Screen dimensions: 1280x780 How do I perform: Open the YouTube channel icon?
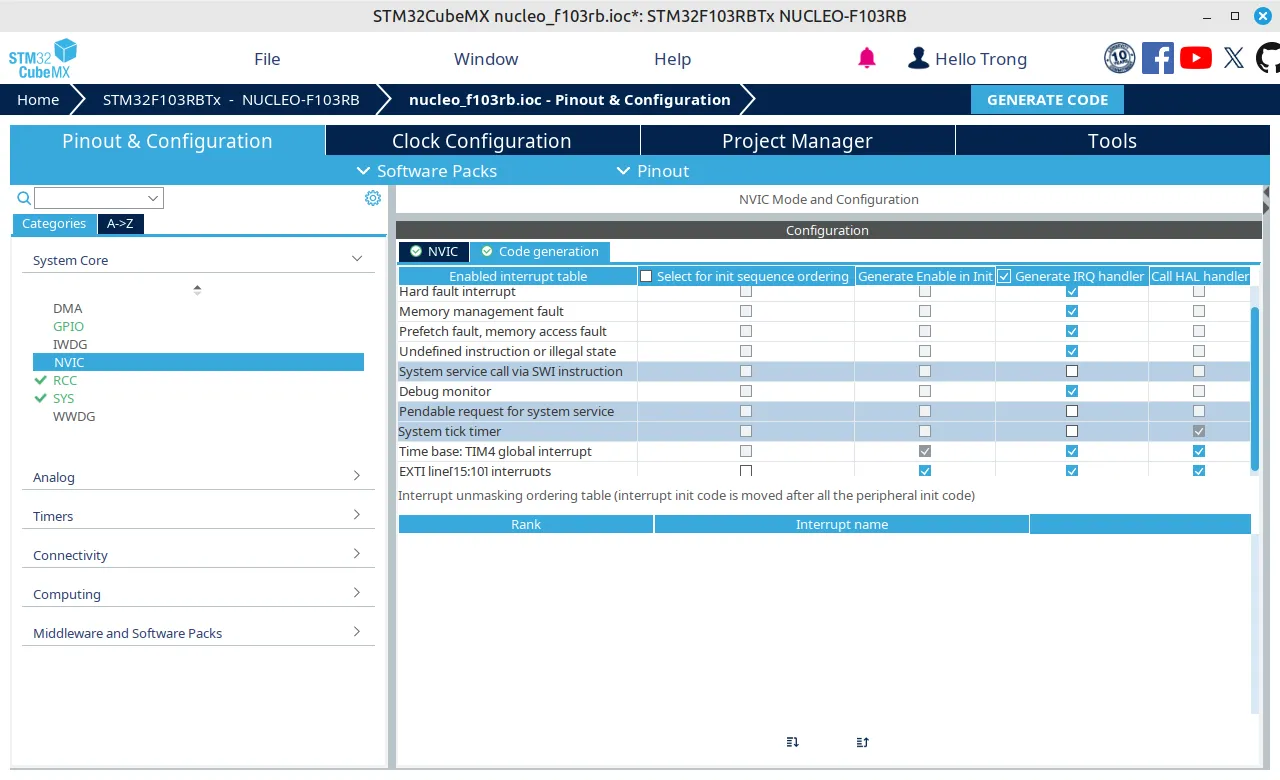click(x=1196, y=58)
